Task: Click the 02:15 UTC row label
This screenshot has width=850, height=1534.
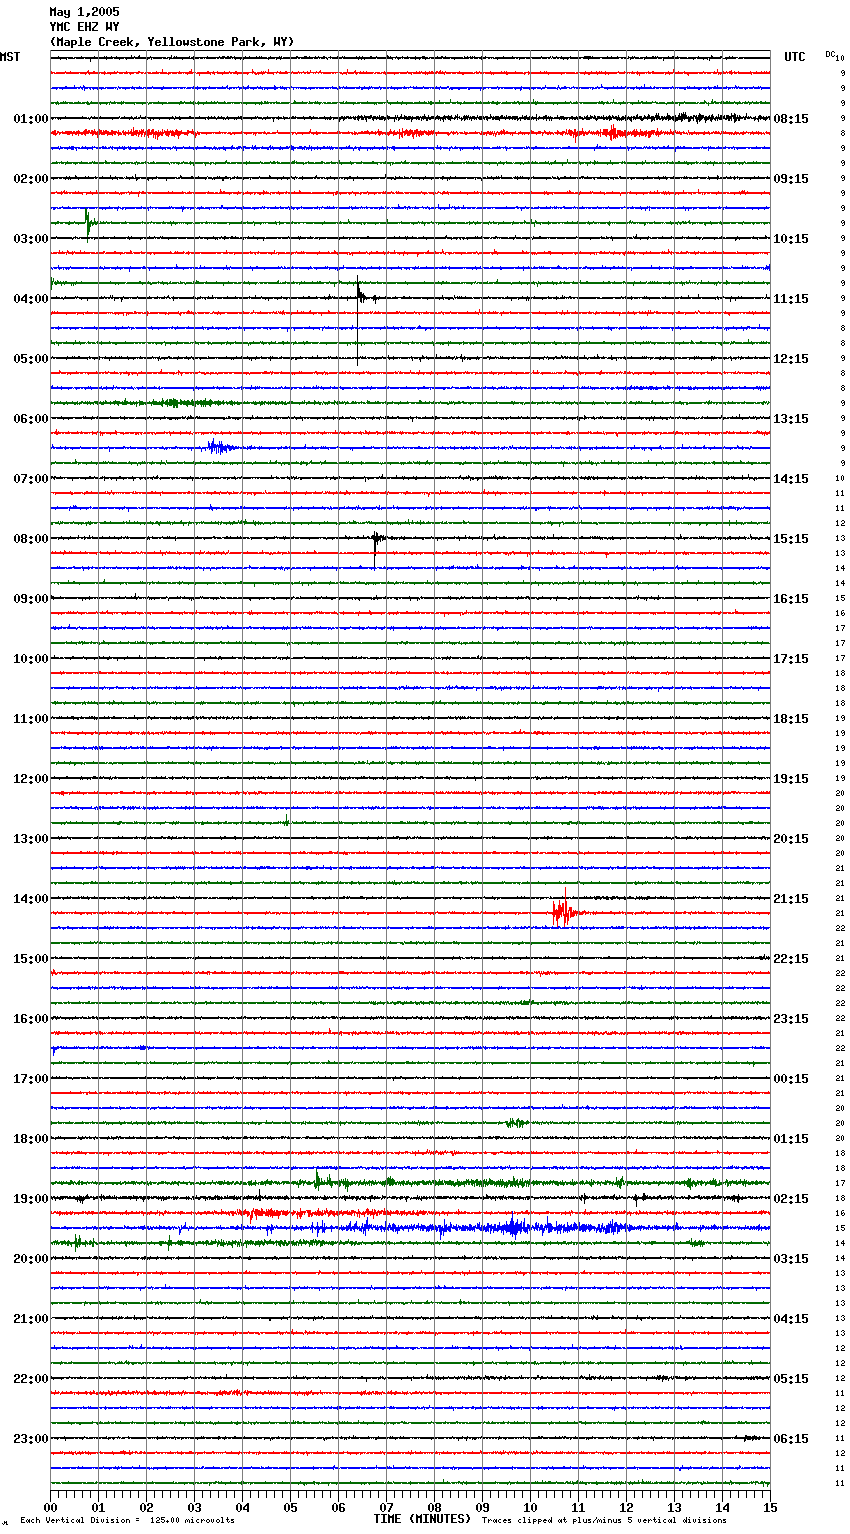Action: click(791, 1199)
